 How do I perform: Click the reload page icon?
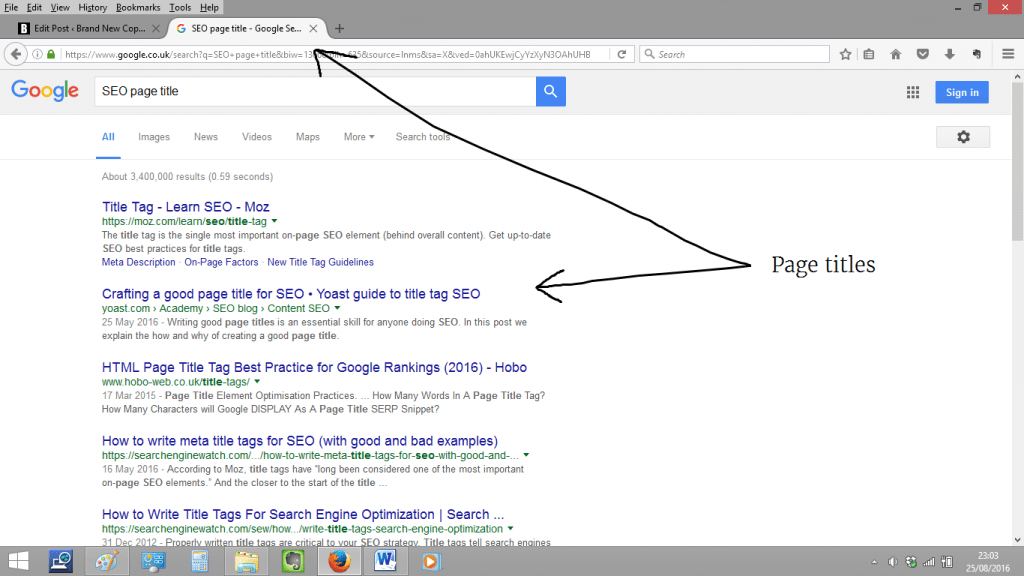pos(622,54)
